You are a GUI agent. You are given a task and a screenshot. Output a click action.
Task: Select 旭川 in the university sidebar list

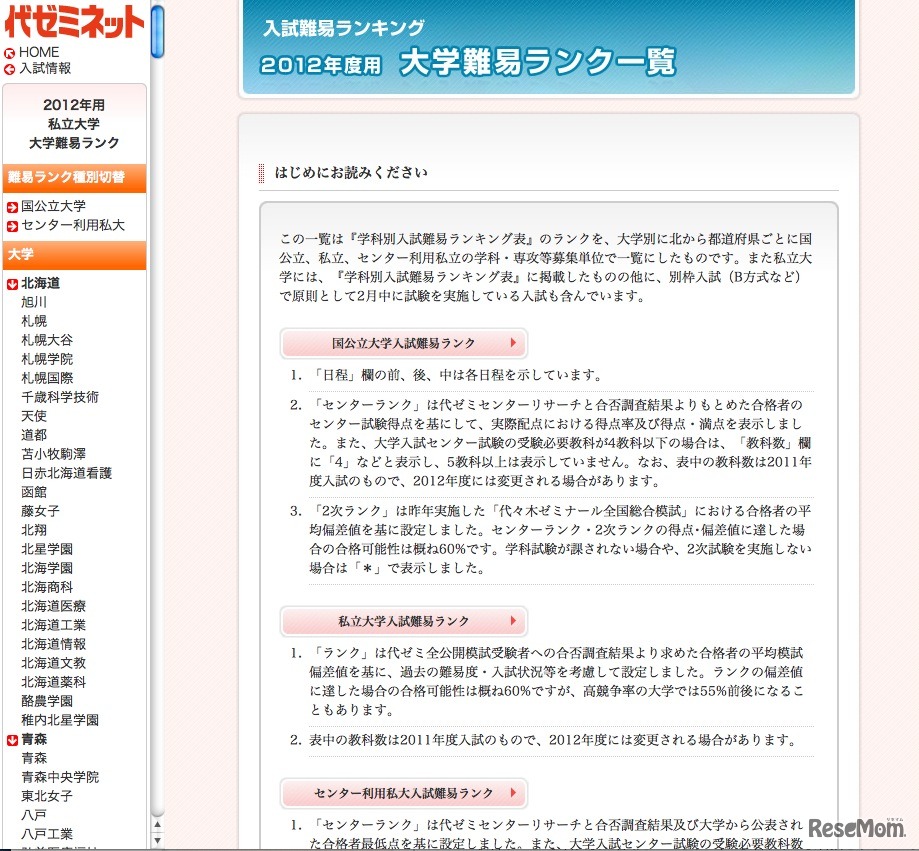point(35,301)
